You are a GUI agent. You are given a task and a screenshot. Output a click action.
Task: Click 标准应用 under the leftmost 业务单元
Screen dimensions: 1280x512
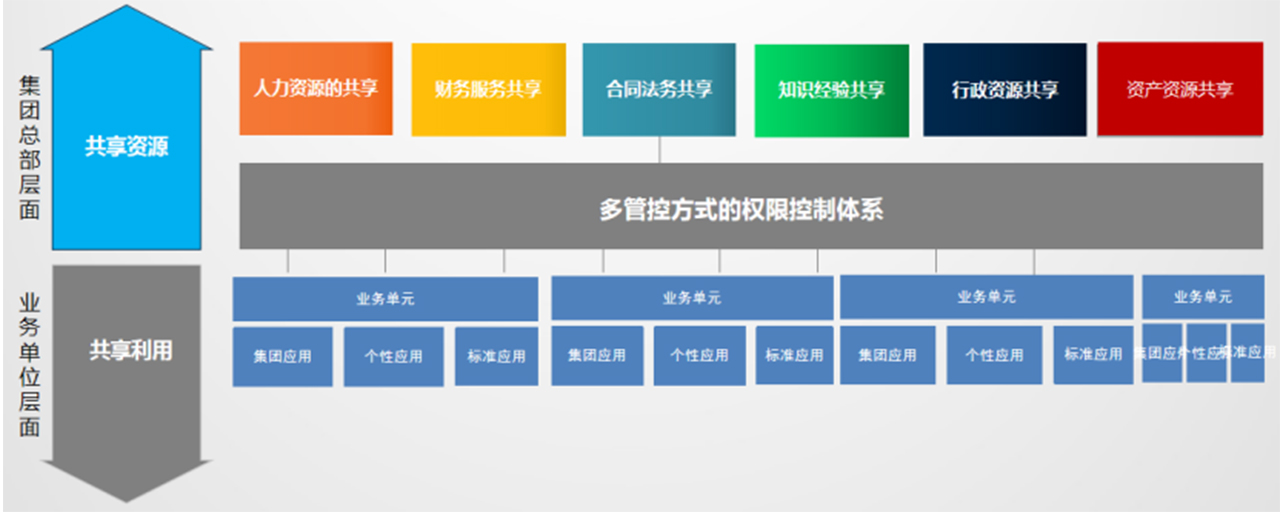(496, 356)
